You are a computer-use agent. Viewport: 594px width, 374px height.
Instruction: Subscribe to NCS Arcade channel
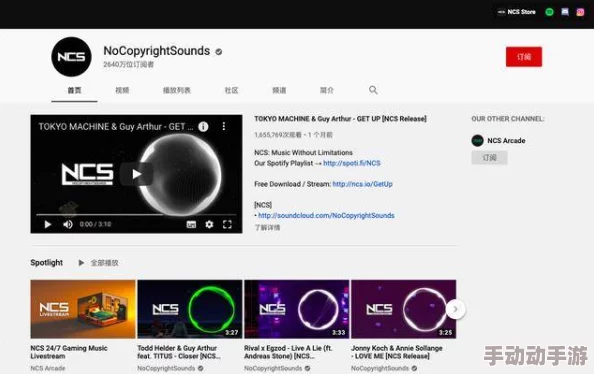click(489, 158)
